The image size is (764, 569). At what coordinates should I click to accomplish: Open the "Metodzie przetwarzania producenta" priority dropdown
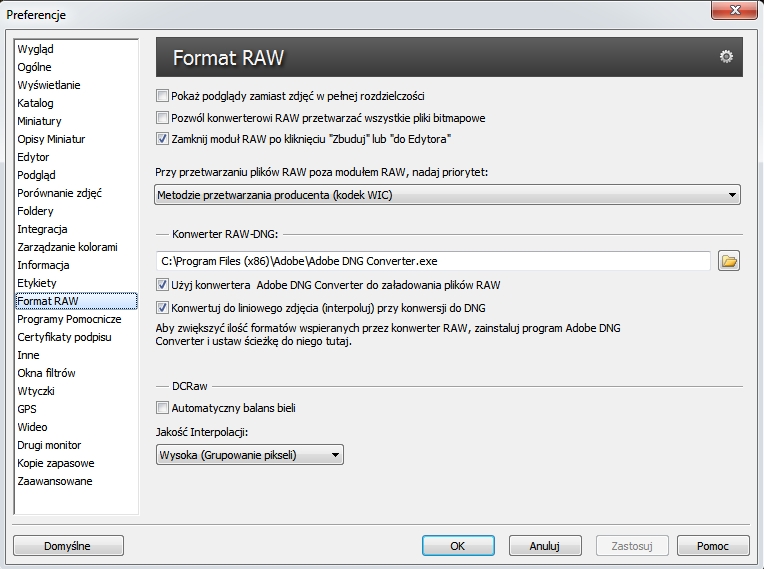(448, 195)
